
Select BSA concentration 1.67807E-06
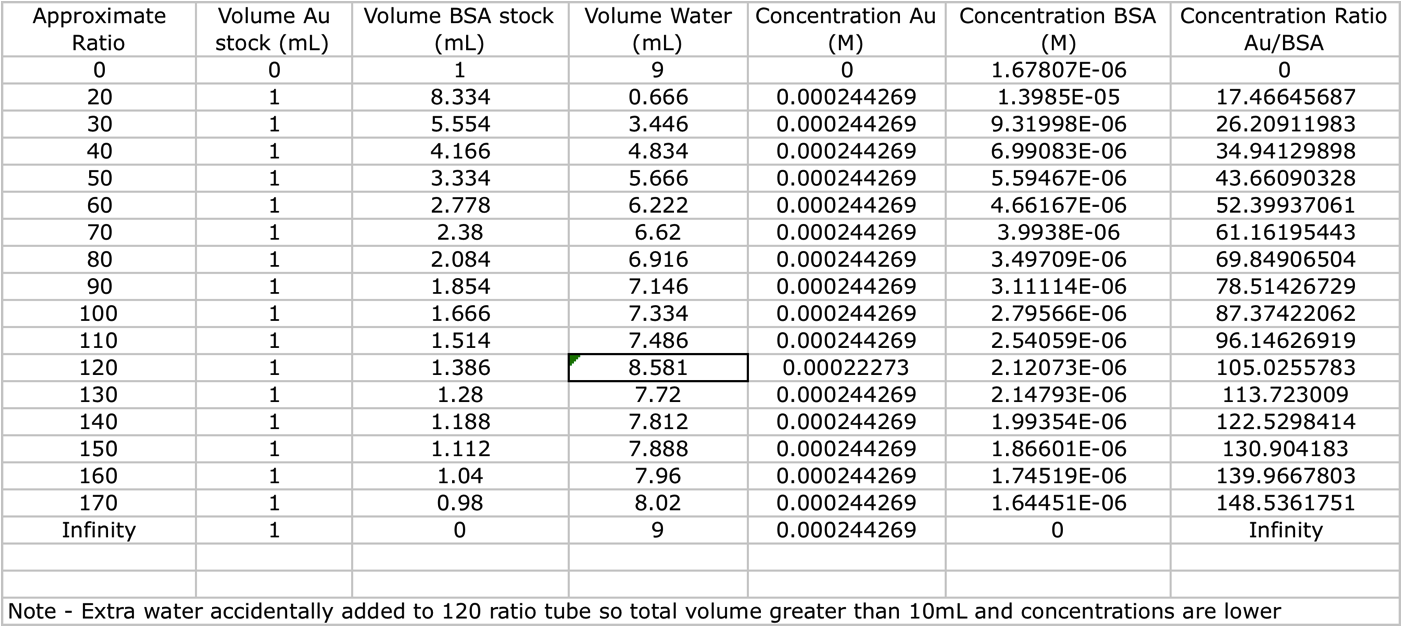click(x=1057, y=70)
